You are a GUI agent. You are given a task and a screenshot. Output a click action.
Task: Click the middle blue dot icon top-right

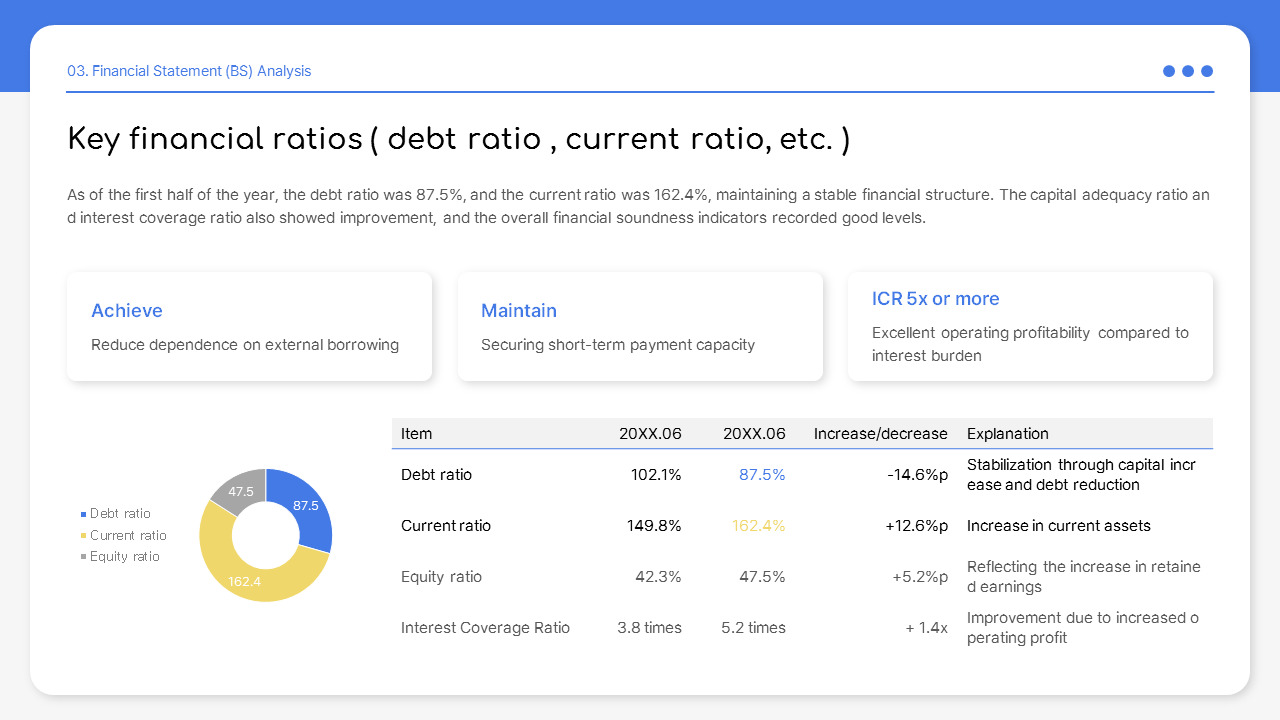tap(1188, 71)
